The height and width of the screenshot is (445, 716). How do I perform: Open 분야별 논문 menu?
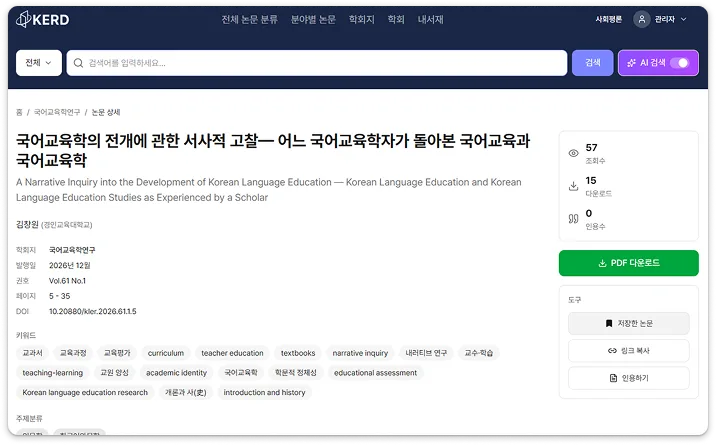(313, 19)
